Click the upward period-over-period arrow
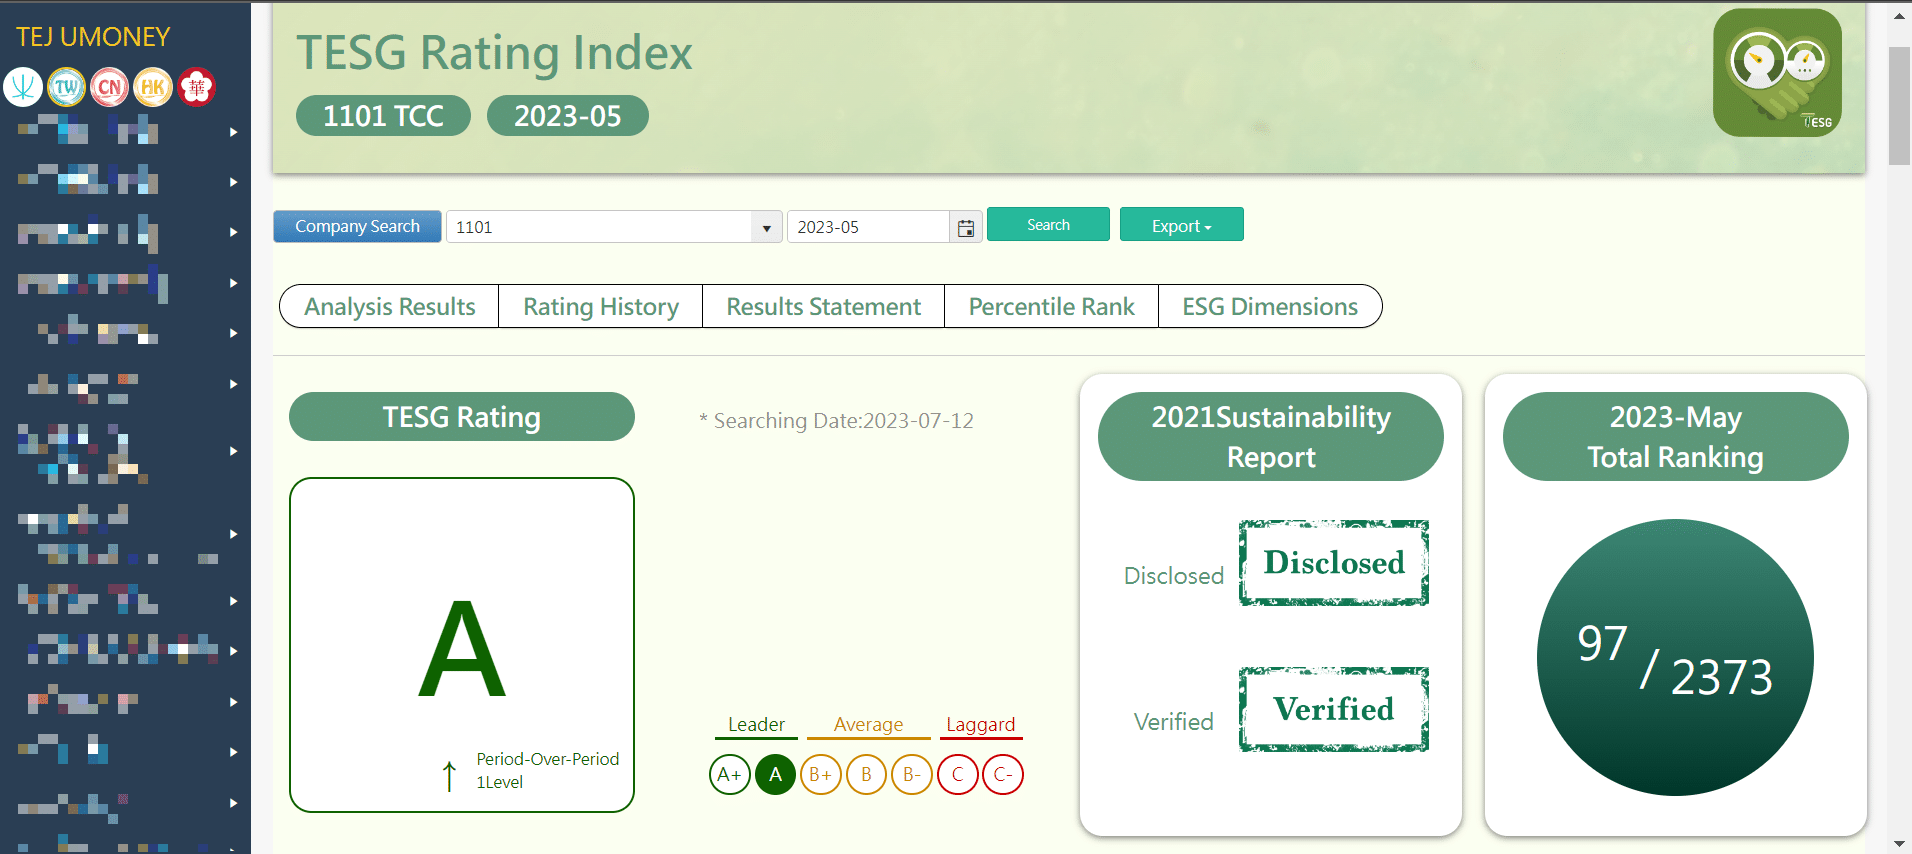 pyautogui.click(x=449, y=775)
